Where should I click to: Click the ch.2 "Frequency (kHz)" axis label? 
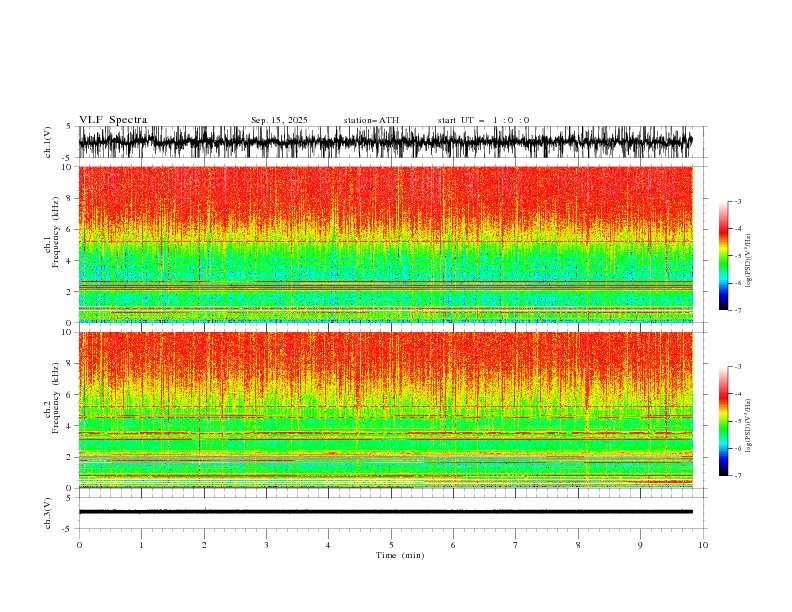click(x=56, y=397)
